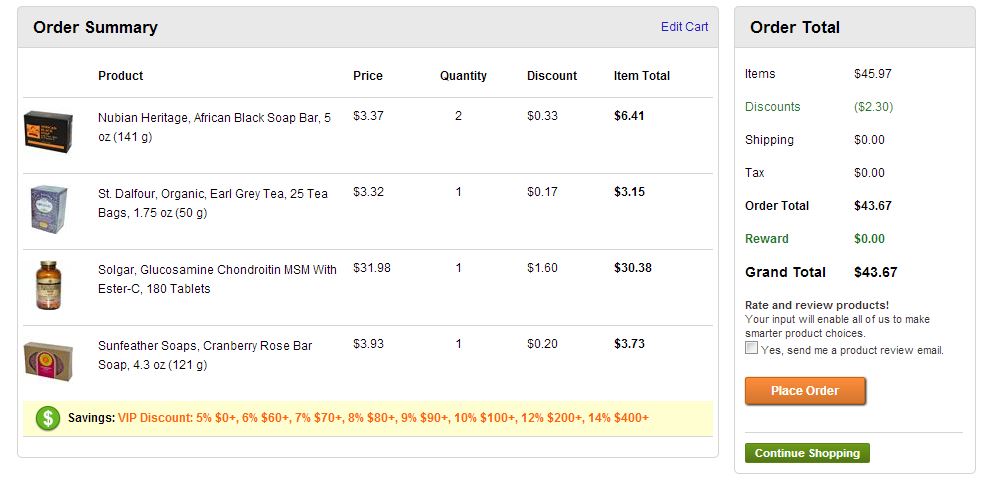994x480 pixels.
Task: Click the Item Total column header
Action: (x=641, y=76)
